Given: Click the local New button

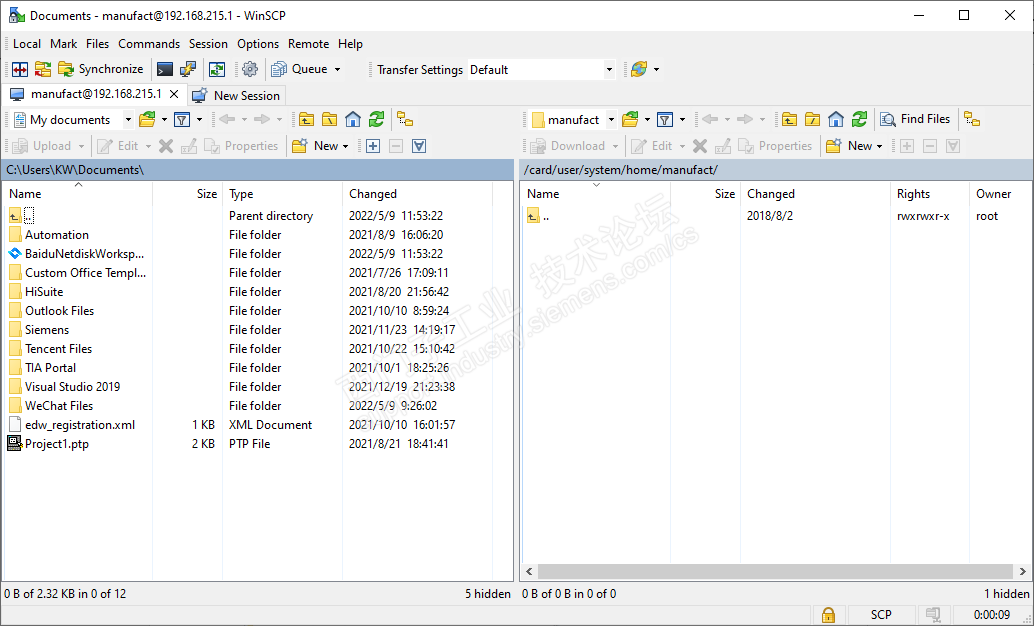Looking at the screenshot, I should [x=320, y=146].
